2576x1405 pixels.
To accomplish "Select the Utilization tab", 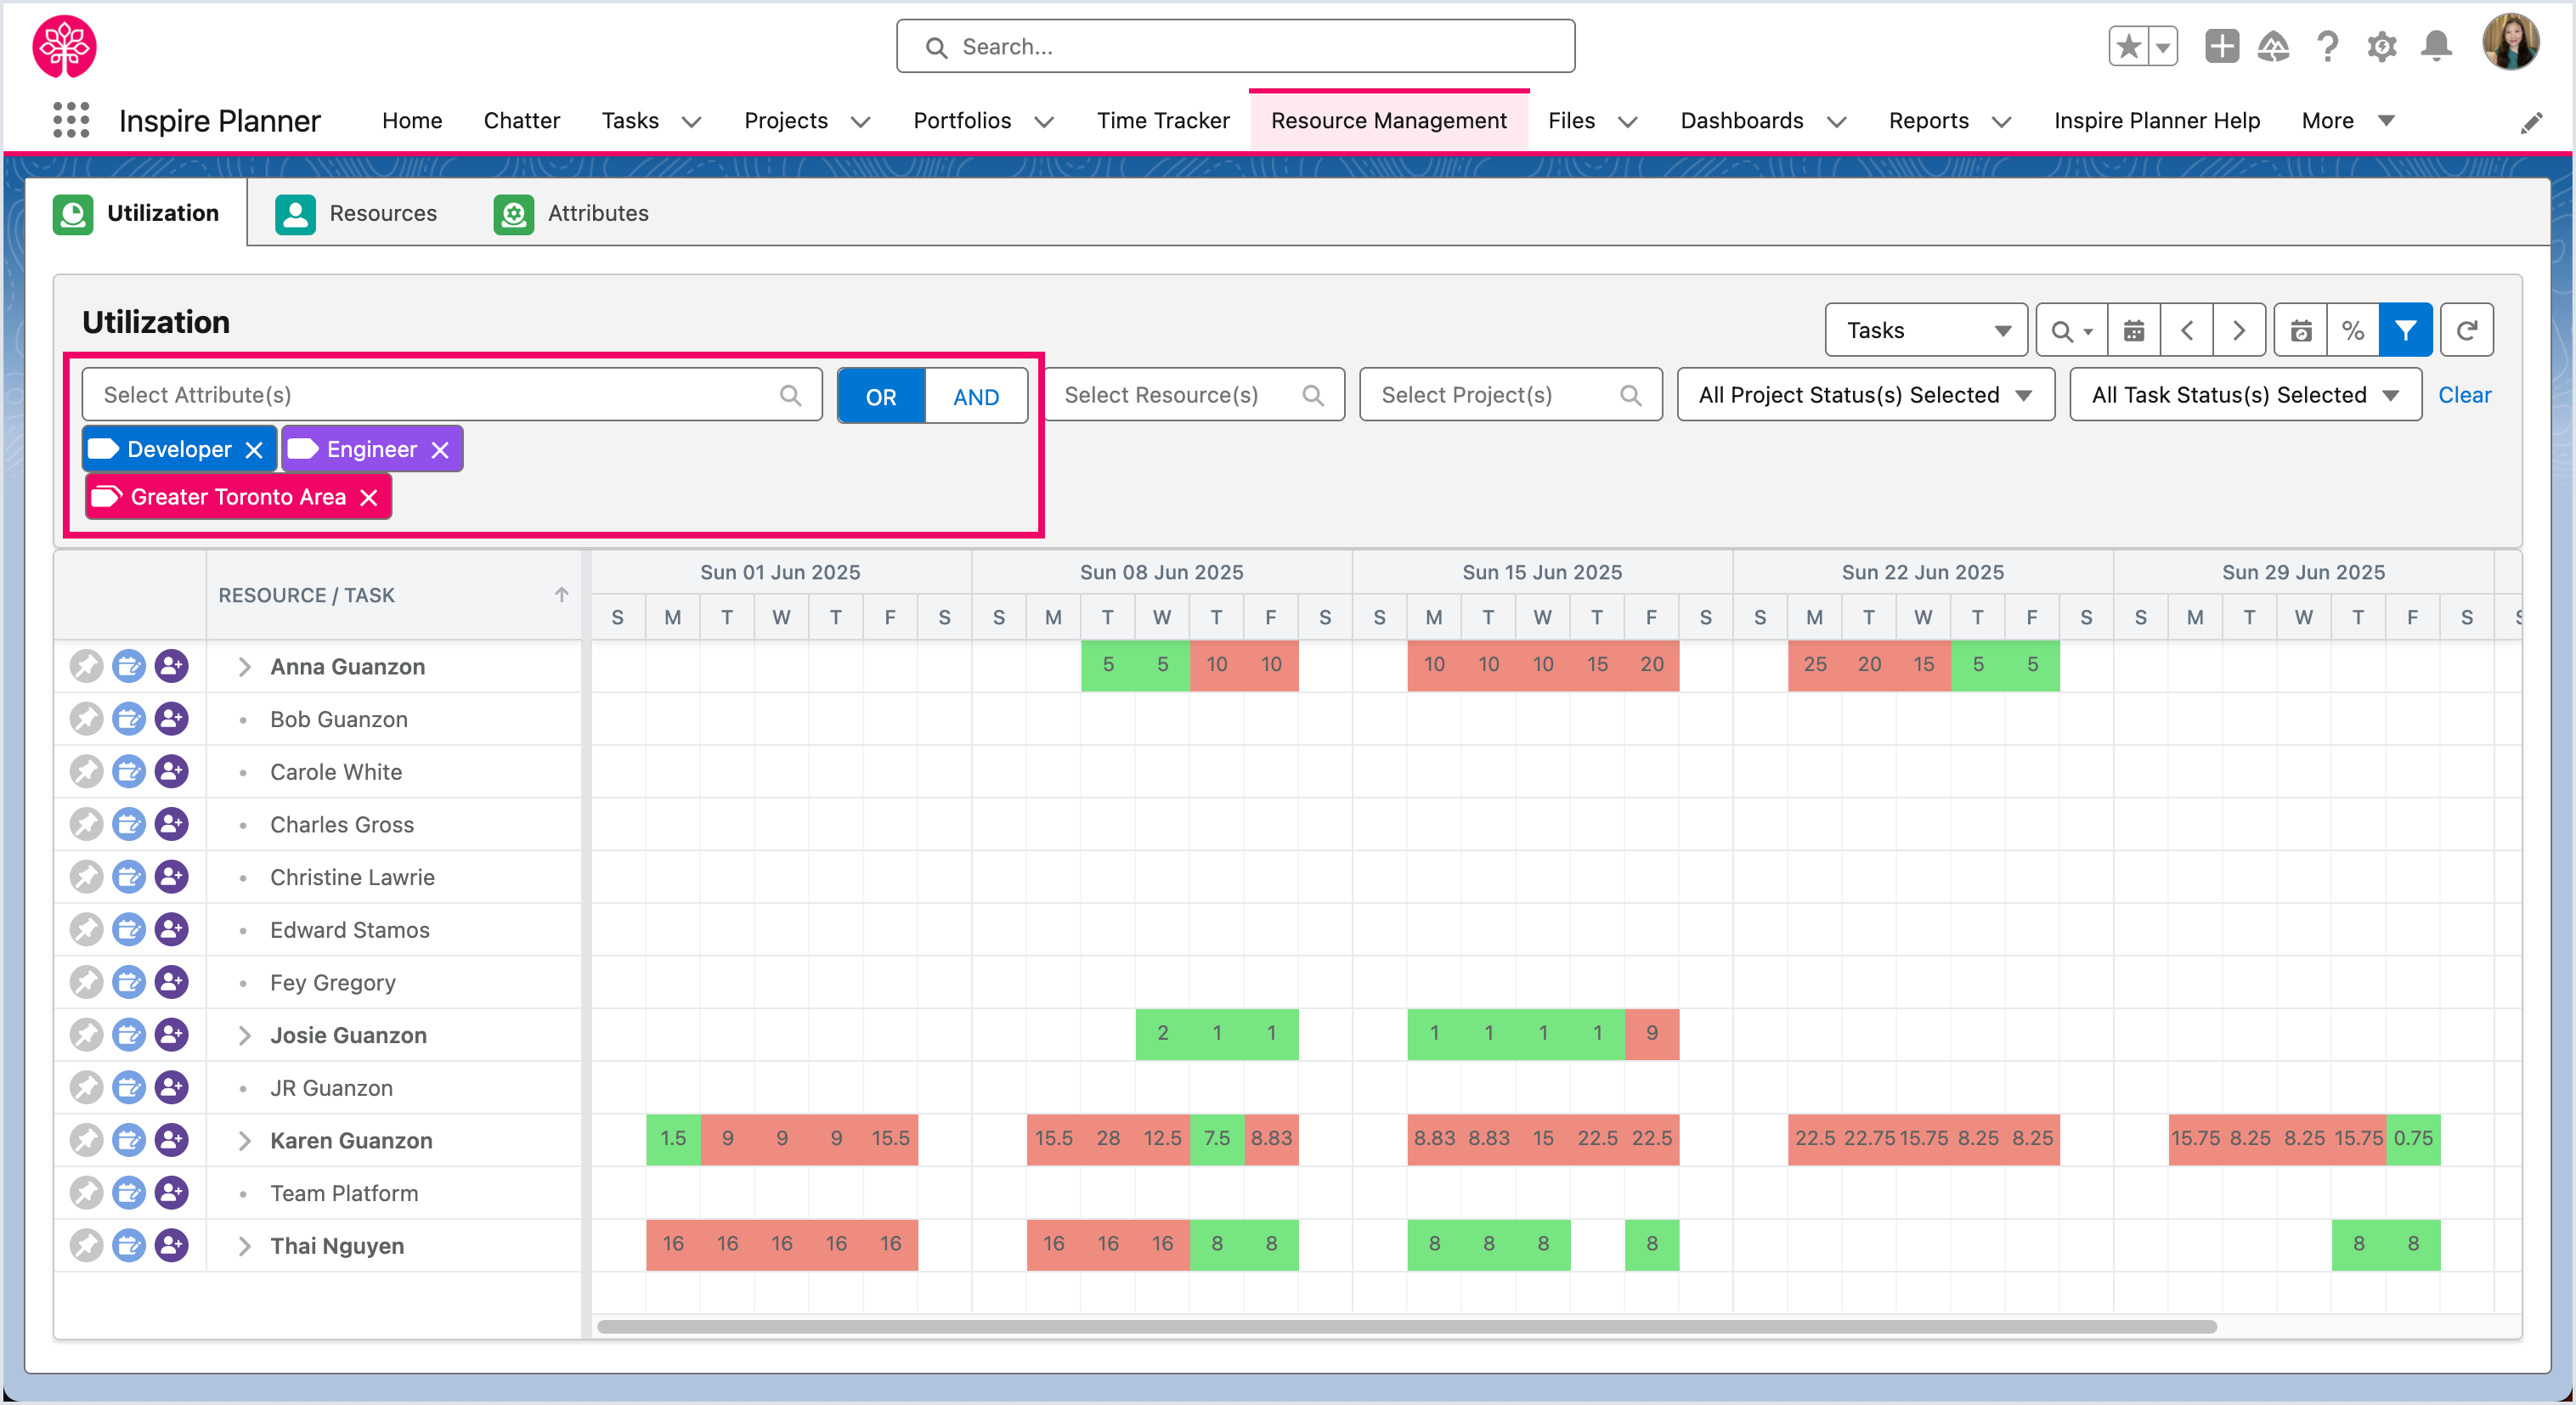I will click(x=136, y=213).
